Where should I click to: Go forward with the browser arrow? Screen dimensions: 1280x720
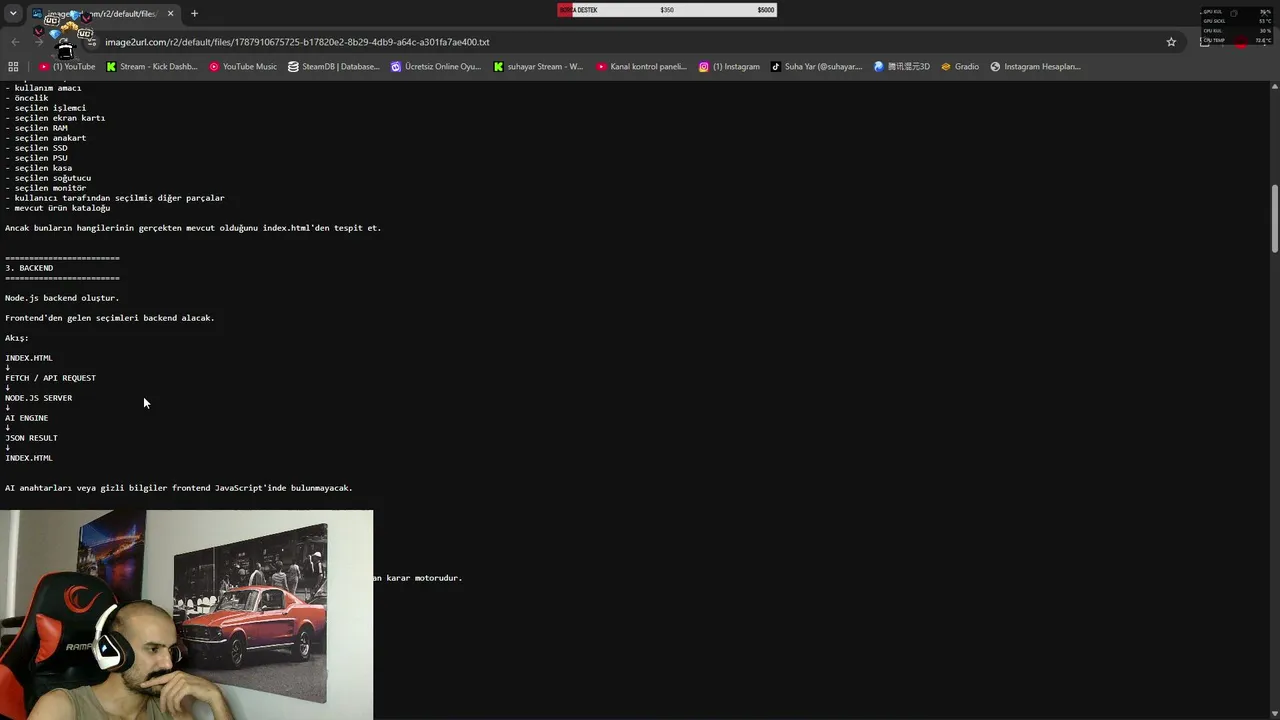(x=39, y=42)
